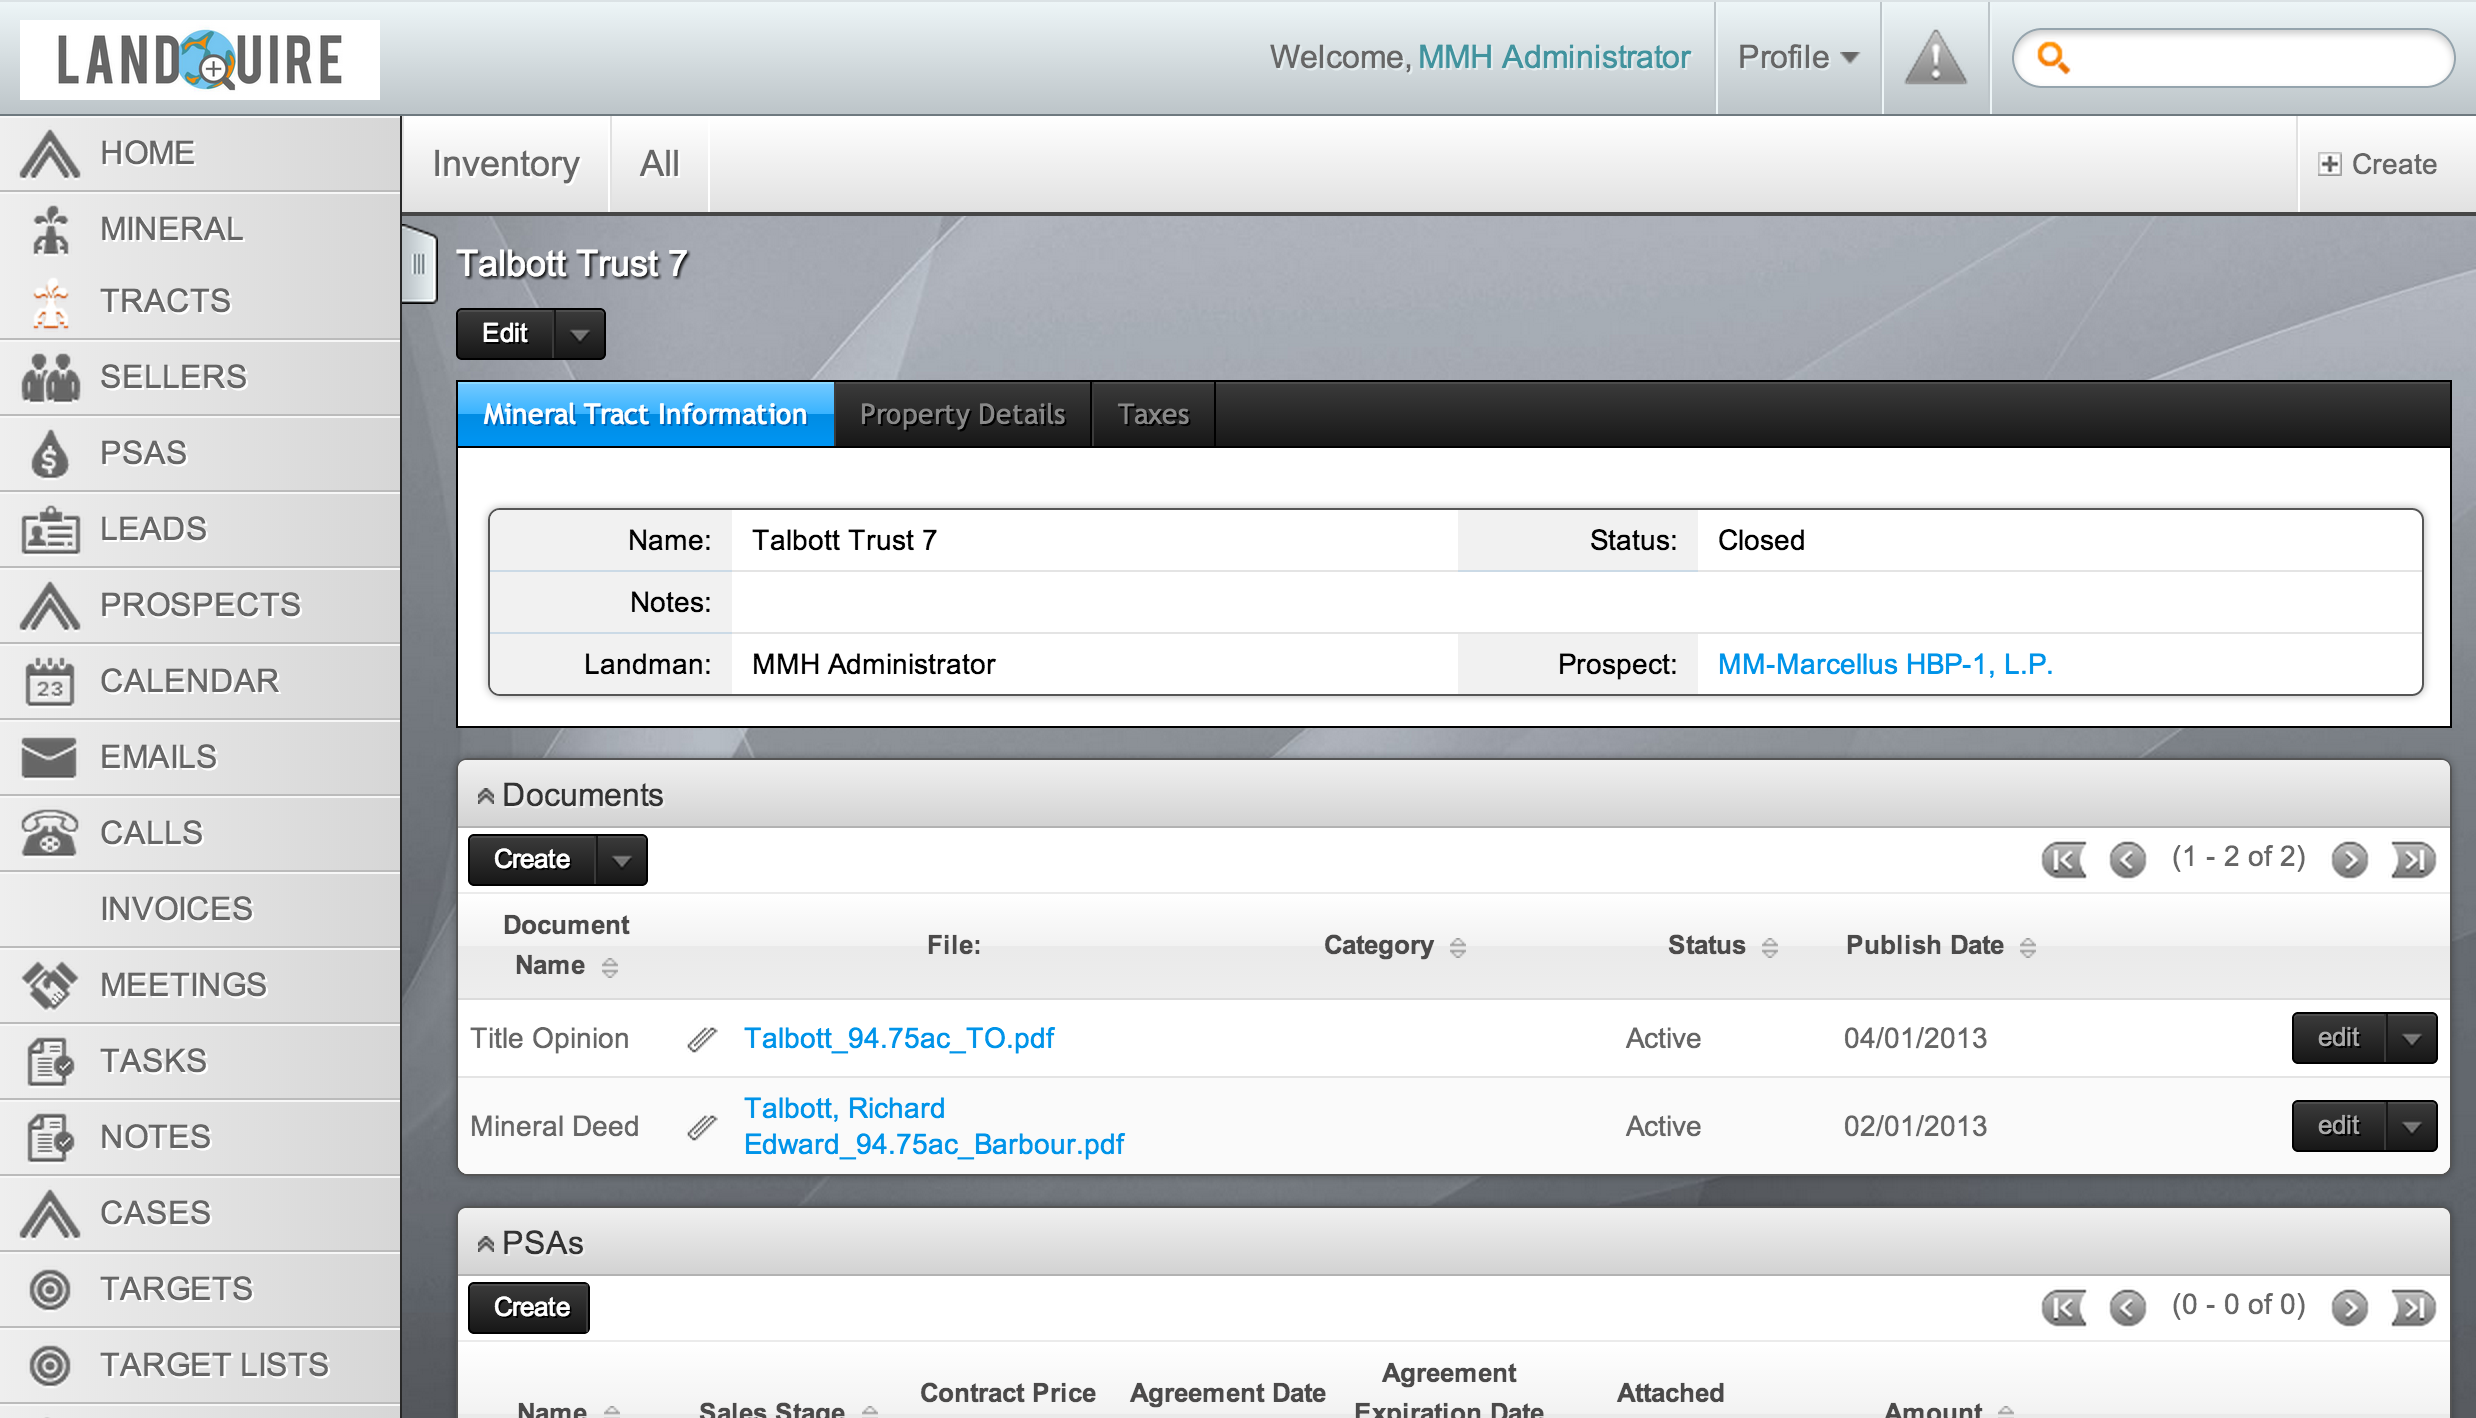
Task: Click the orange search magnifier icon
Action: pos(2053,58)
